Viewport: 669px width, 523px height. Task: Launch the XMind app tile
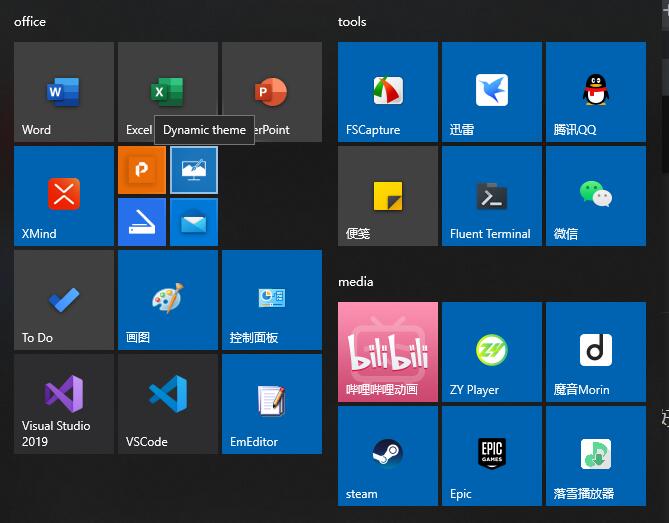[63, 195]
